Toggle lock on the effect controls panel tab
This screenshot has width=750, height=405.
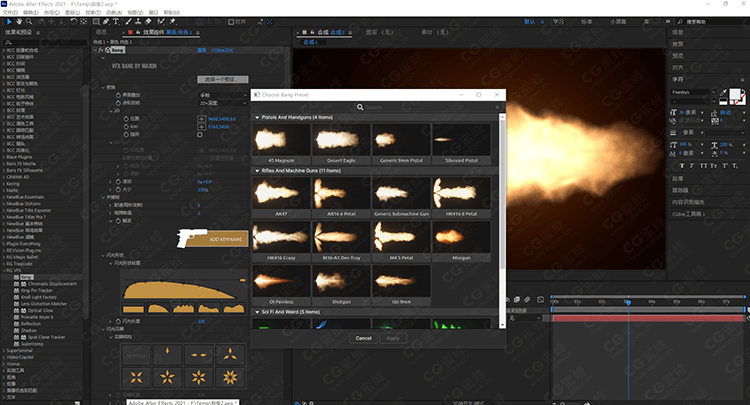(138, 33)
